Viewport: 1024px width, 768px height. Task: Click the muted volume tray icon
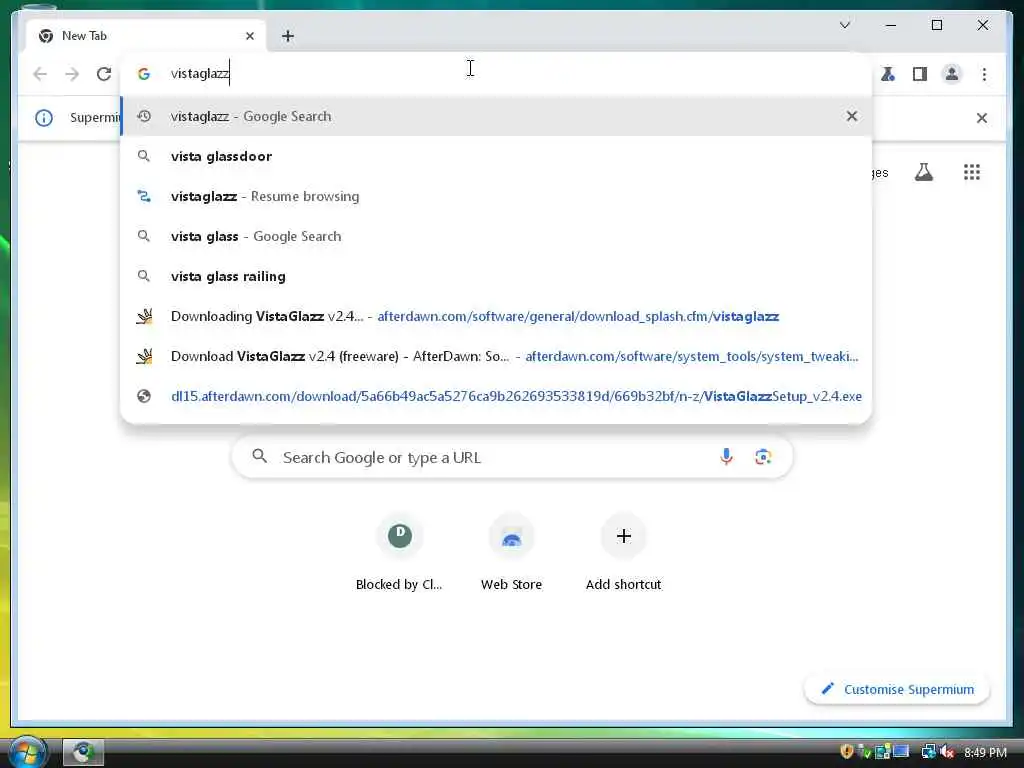(947, 752)
